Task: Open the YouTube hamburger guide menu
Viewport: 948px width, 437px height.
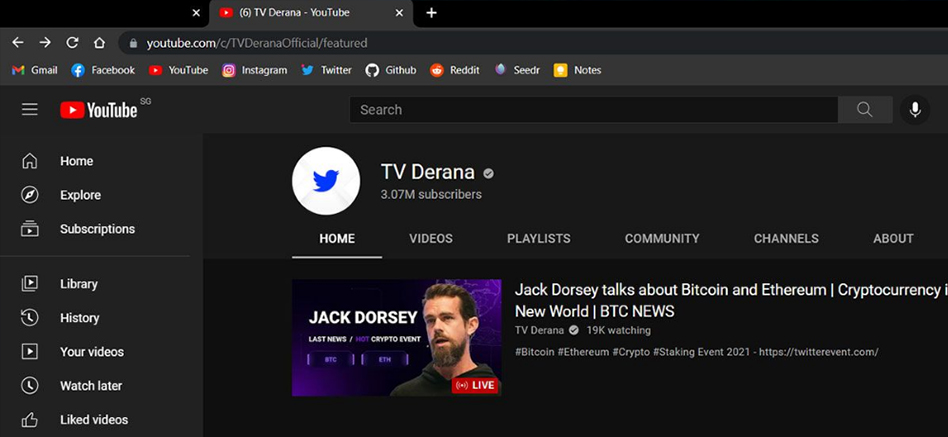Action: coord(30,109)
